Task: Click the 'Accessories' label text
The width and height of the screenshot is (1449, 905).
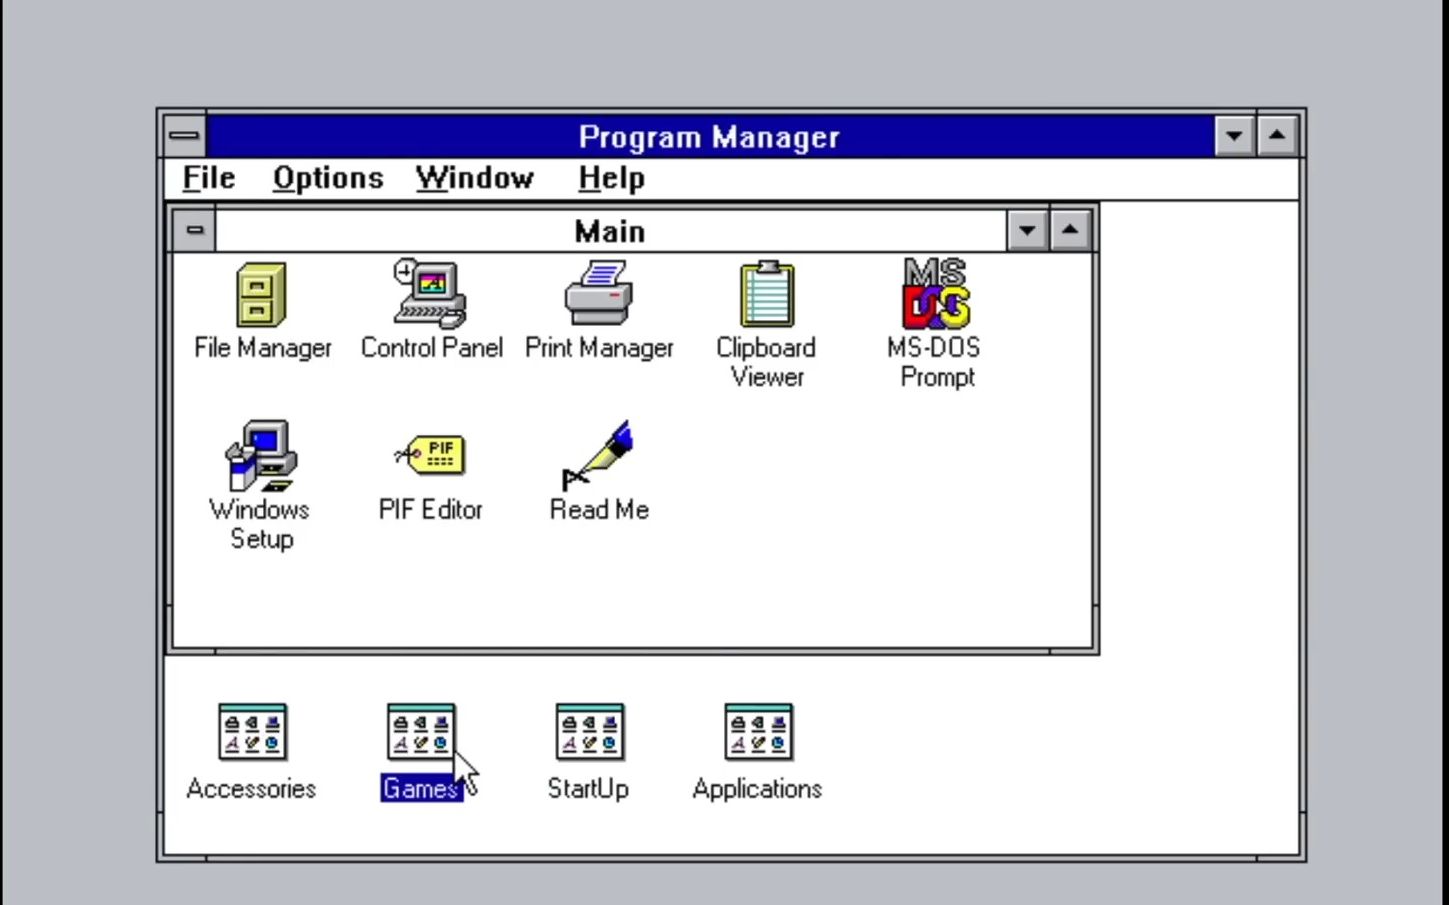Action: (x=251, y=789)
